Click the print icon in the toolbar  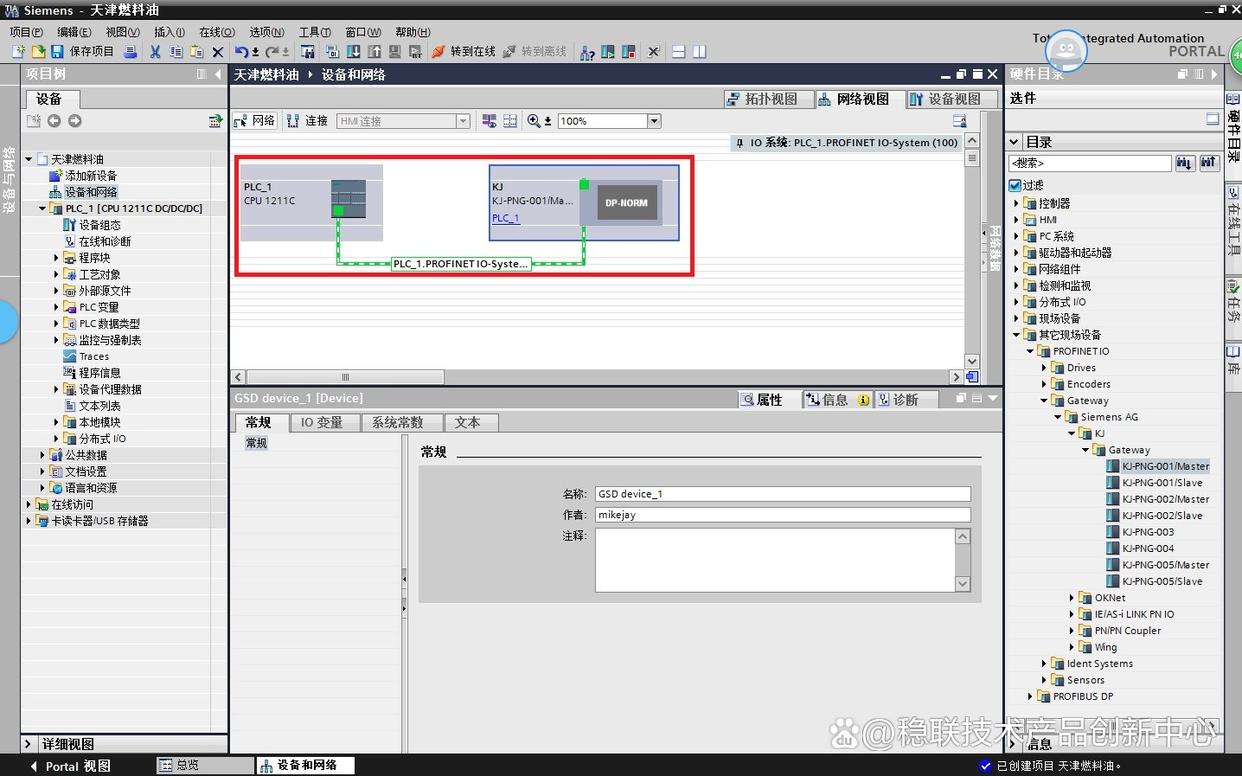coord(130,52)
